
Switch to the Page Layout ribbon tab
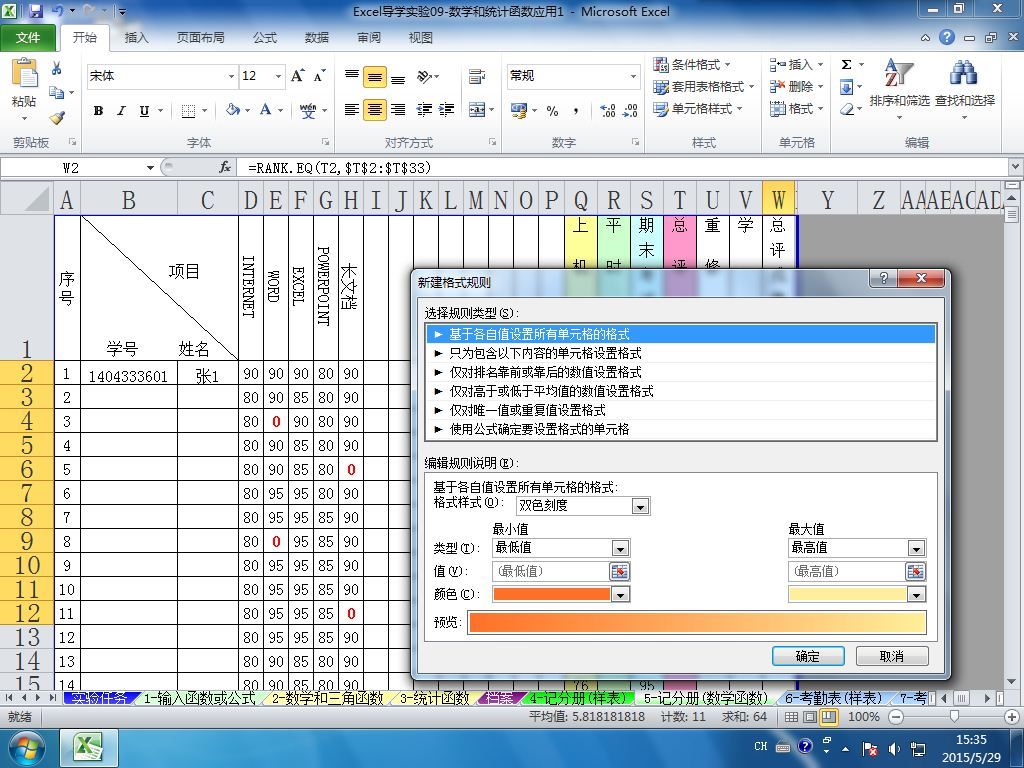coord(200,38)
